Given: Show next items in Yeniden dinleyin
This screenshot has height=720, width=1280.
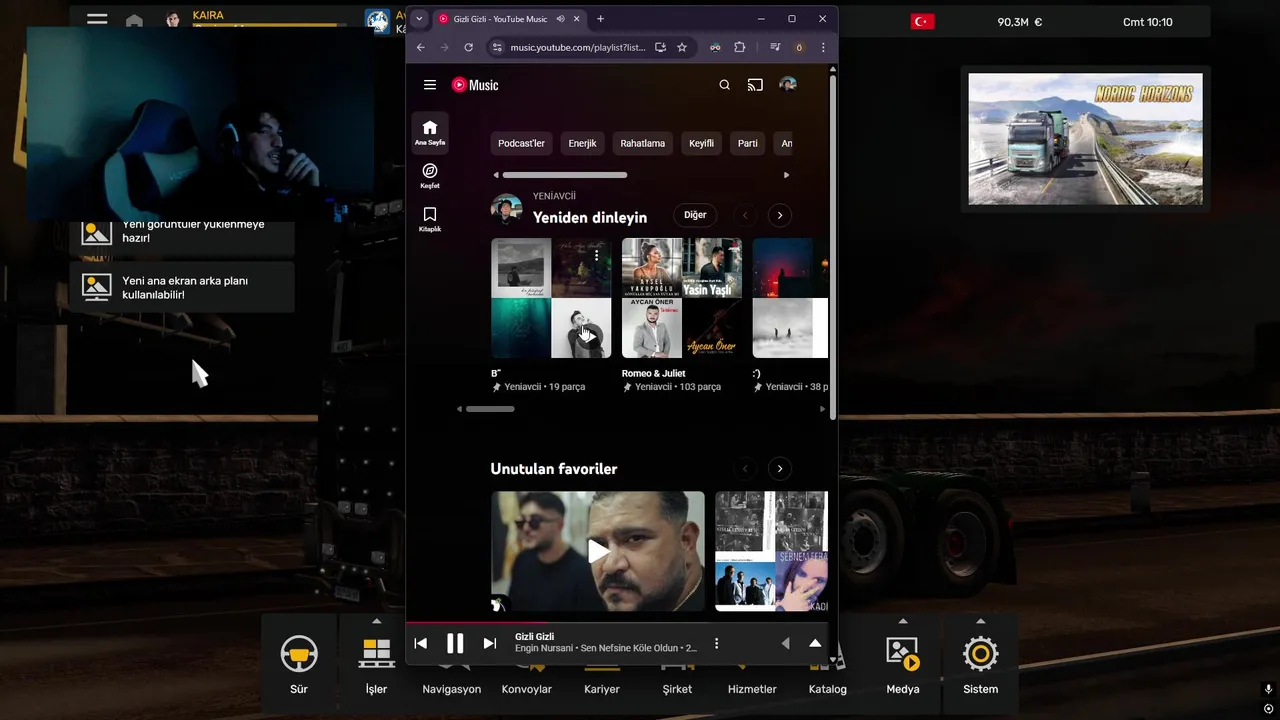Looking at the screenshot, I should (x=780, y=215).
